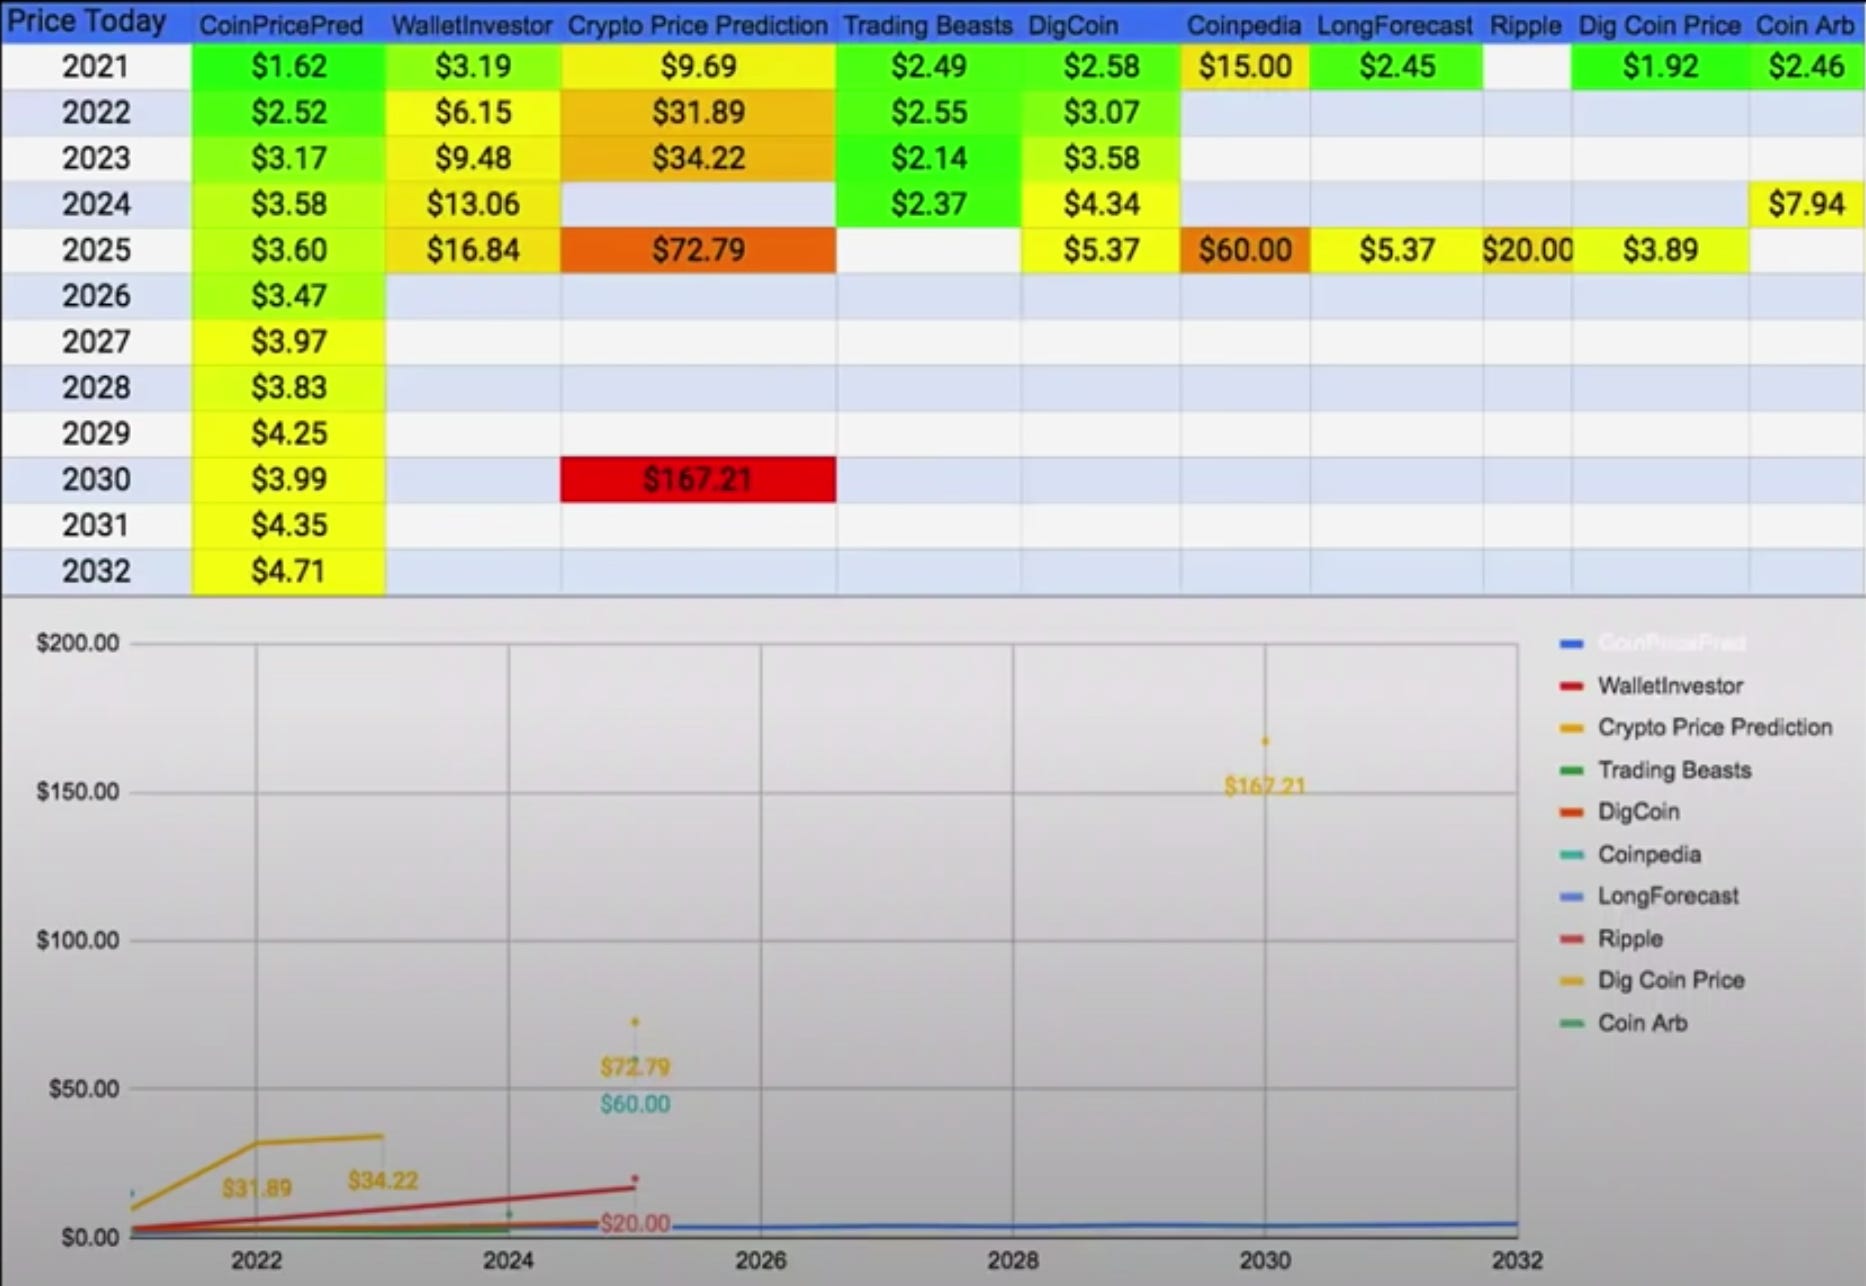This screenshot has height=1286, width=1866.
Task: Click the $31.89 table cell
Action: [699, 112]
